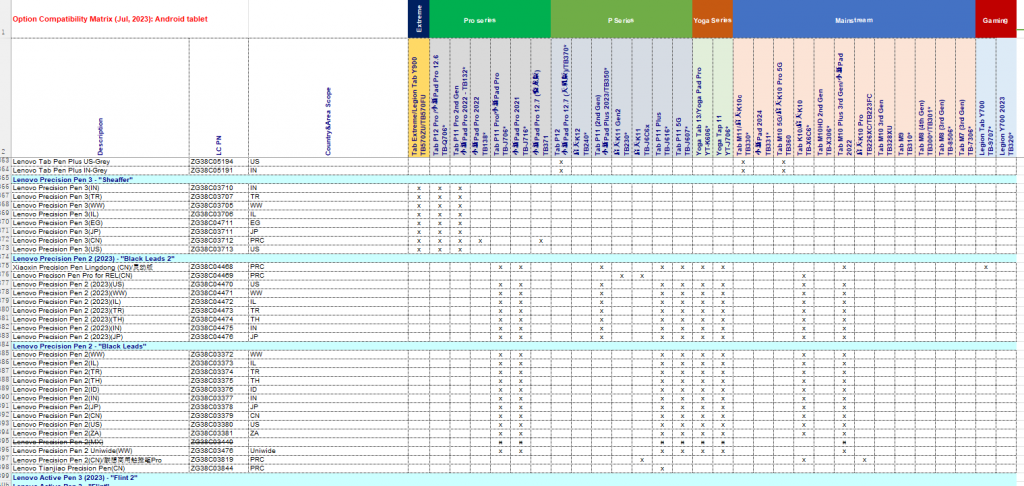Select part number ZG38C03379
Image resolution: width=1024 pixels, height=486 pixels.
tap(219, 415)
